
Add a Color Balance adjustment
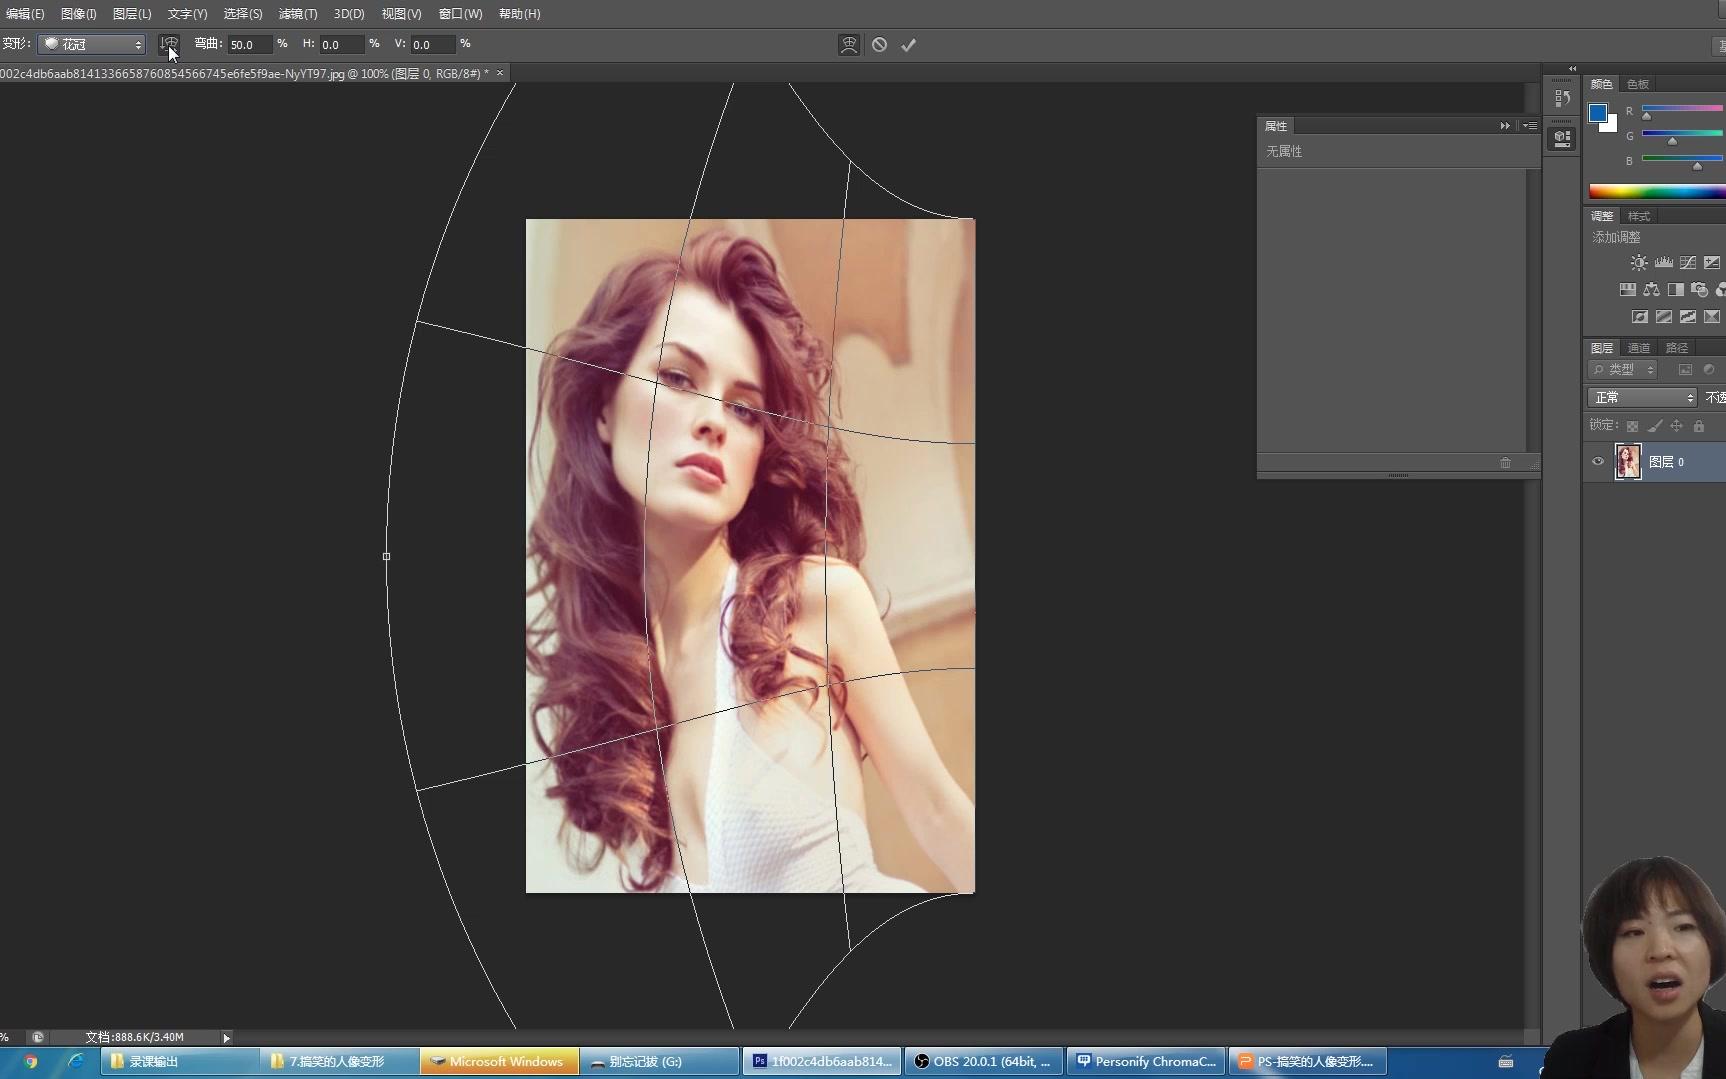(x=1652, y=290)
